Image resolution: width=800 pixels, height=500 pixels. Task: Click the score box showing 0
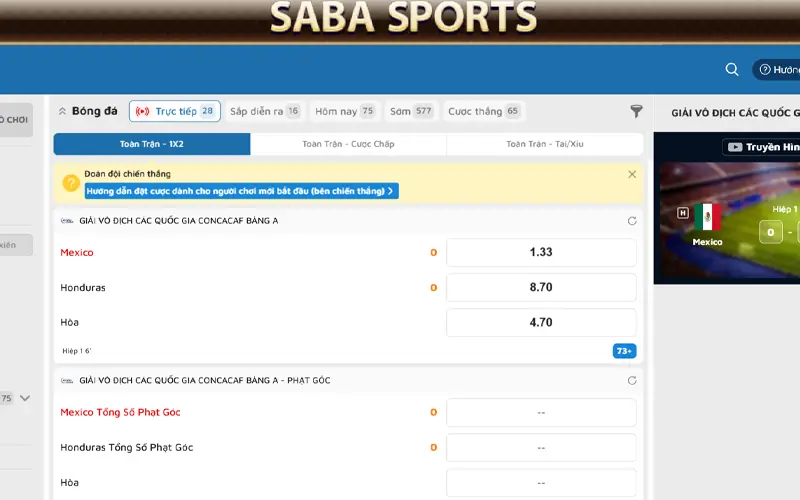point(770,232)
